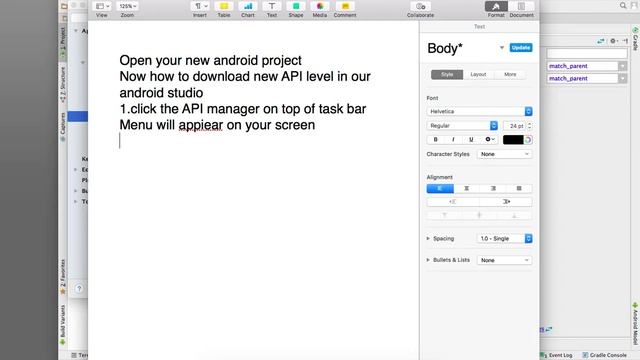Click the misspelled word appiear
Screen dimensions: 640x360
click(x=200, y=125)
